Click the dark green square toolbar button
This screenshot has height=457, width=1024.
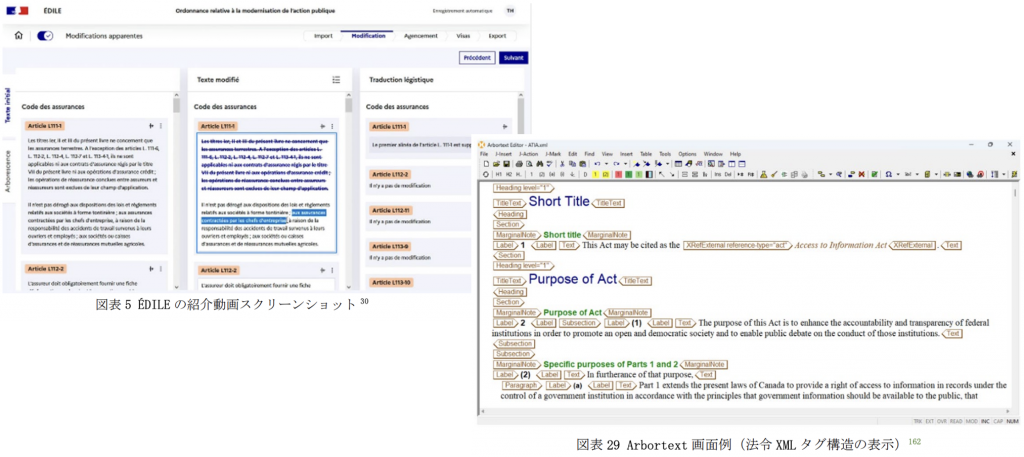[628, 174]
